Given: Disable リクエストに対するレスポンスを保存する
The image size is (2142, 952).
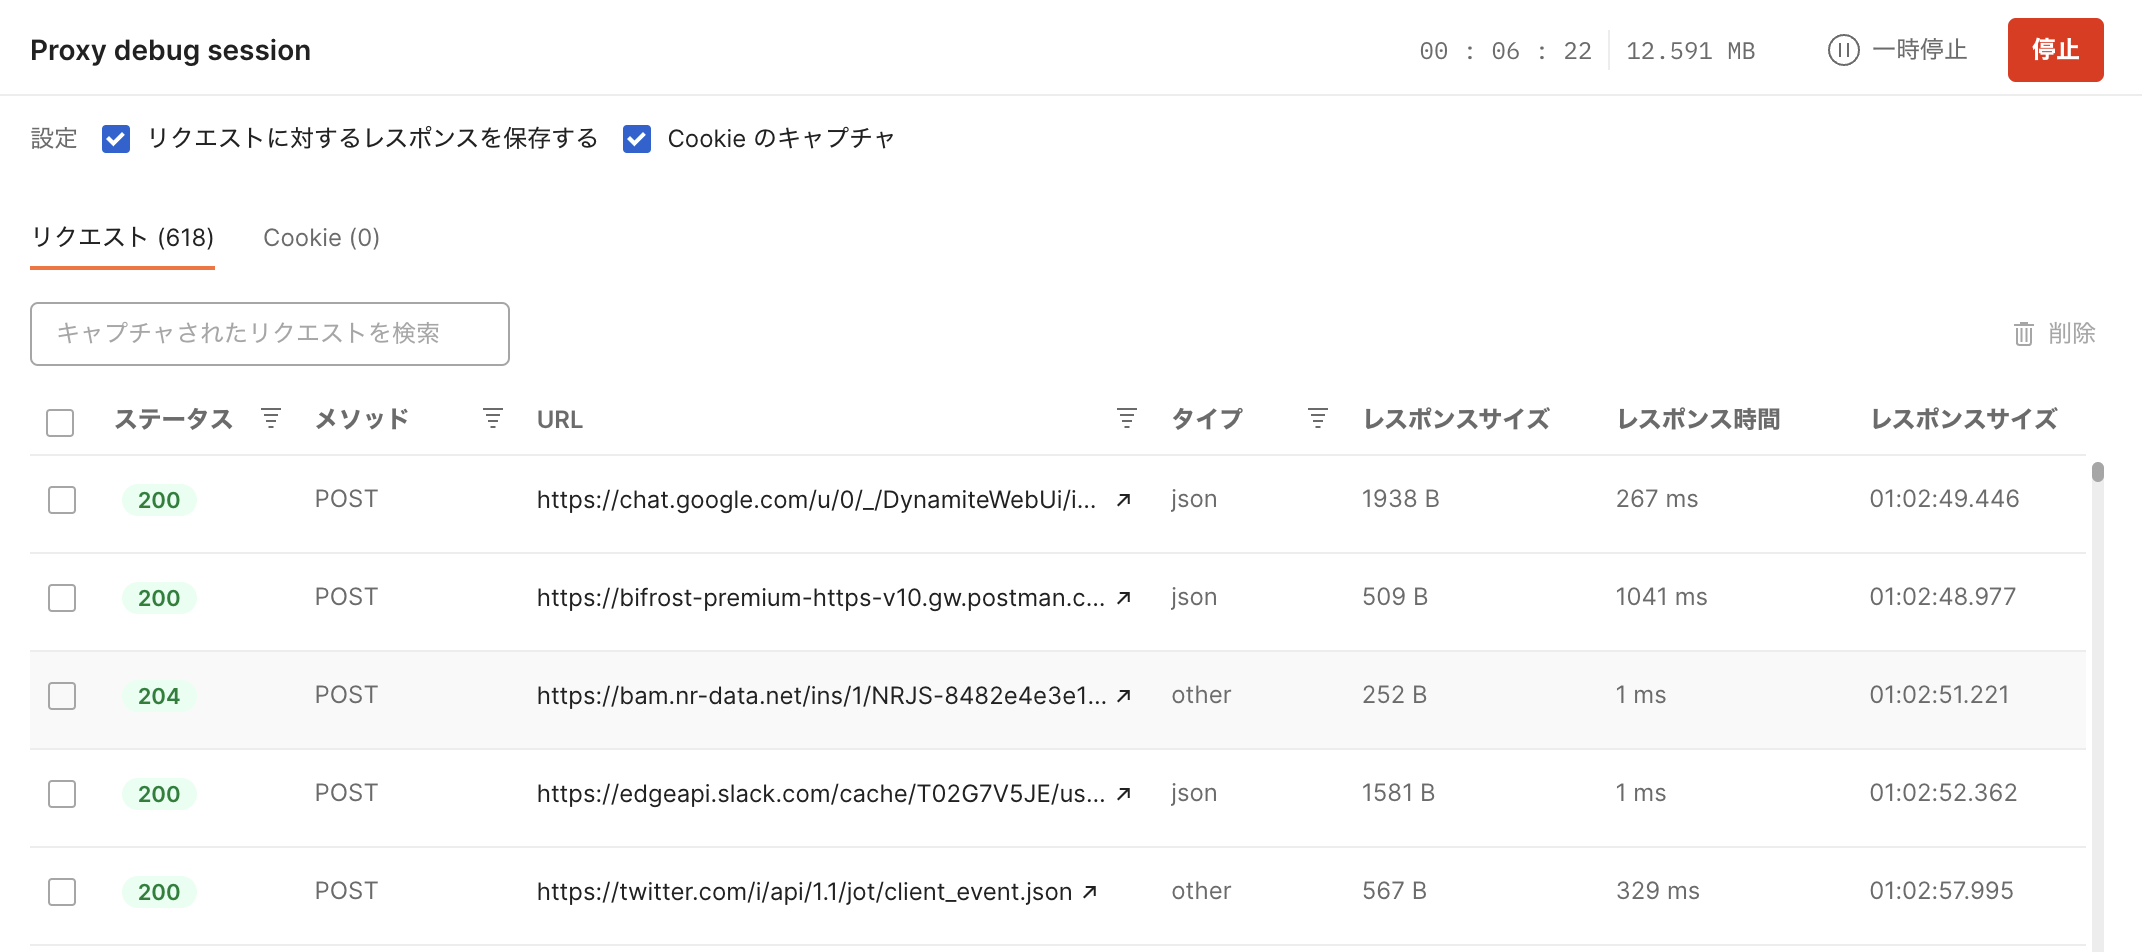Looking at the screenshot, I should (115, 139).
